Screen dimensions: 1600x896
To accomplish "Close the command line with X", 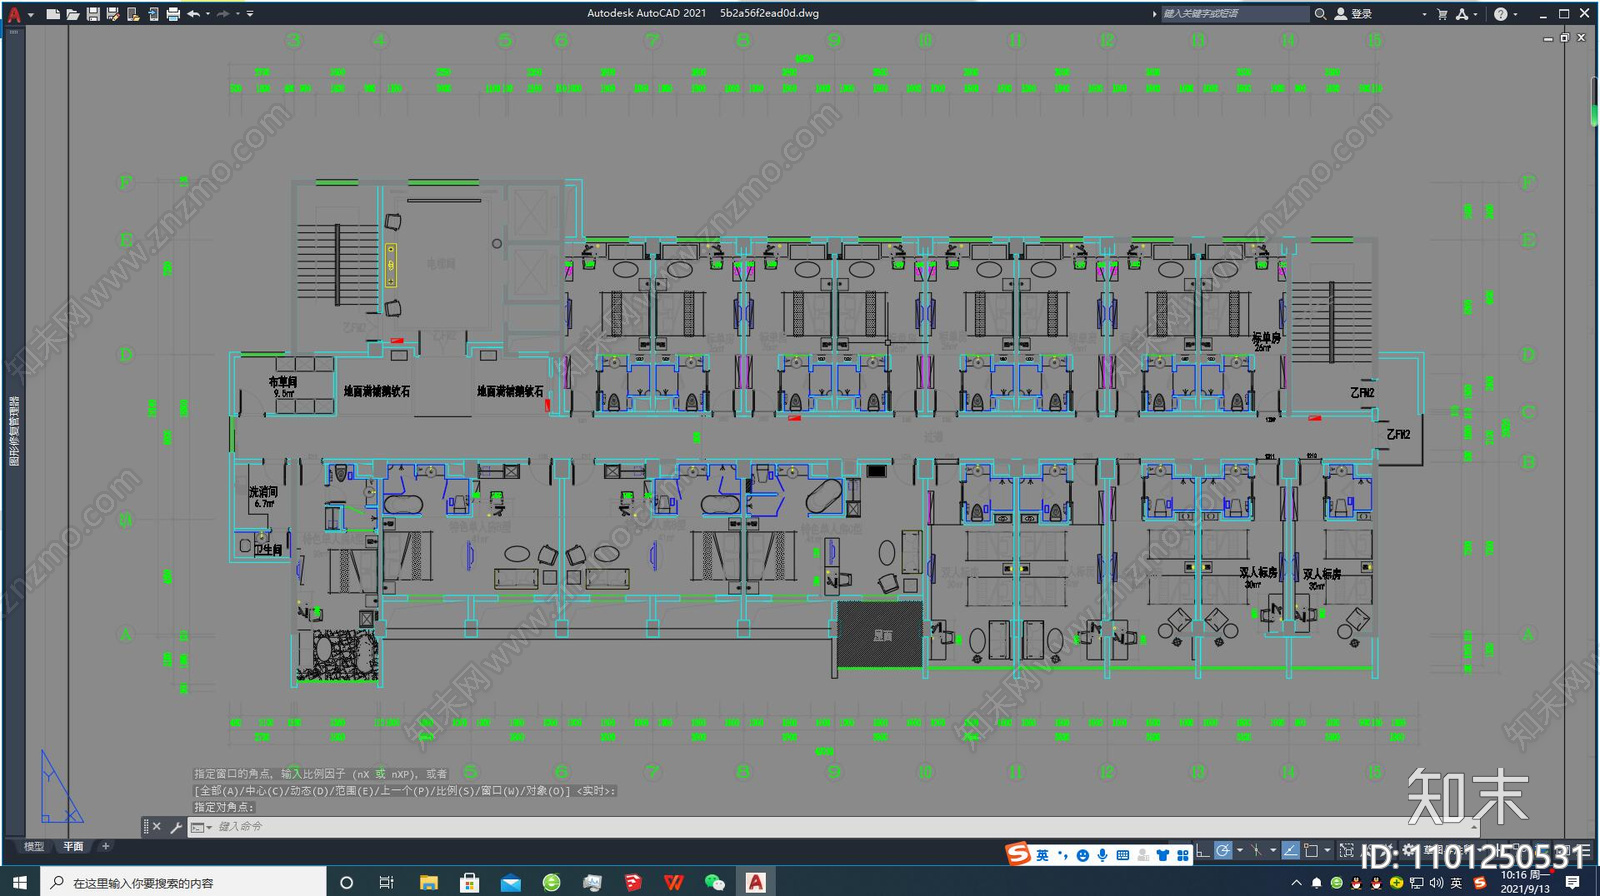I will pyautogui.click(x=157, y=827).
